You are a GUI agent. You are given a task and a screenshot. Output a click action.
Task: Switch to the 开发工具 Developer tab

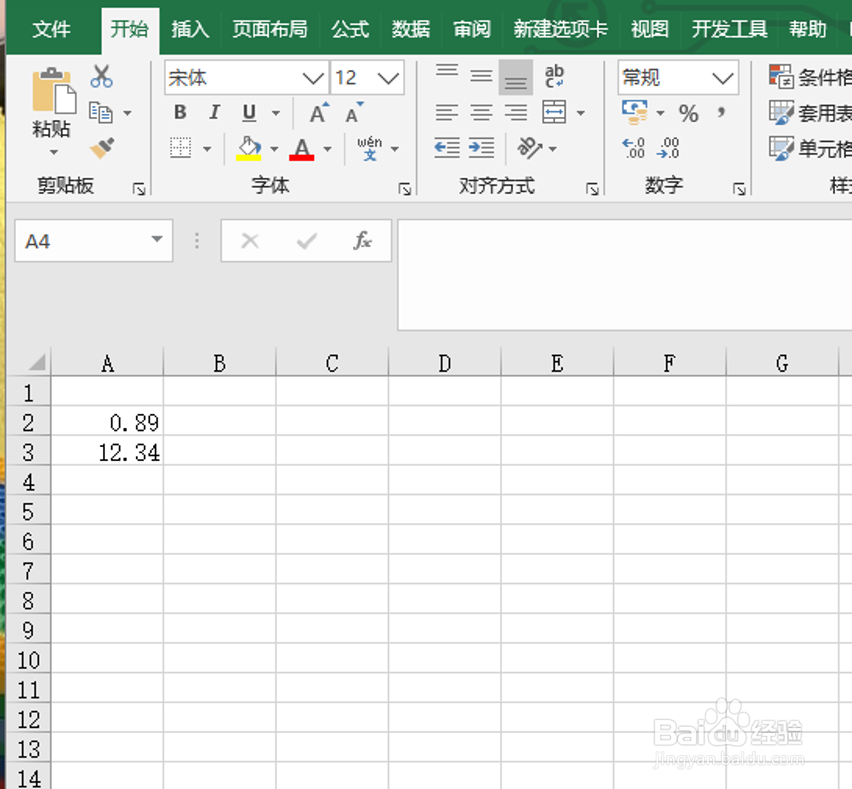[730, 29]
